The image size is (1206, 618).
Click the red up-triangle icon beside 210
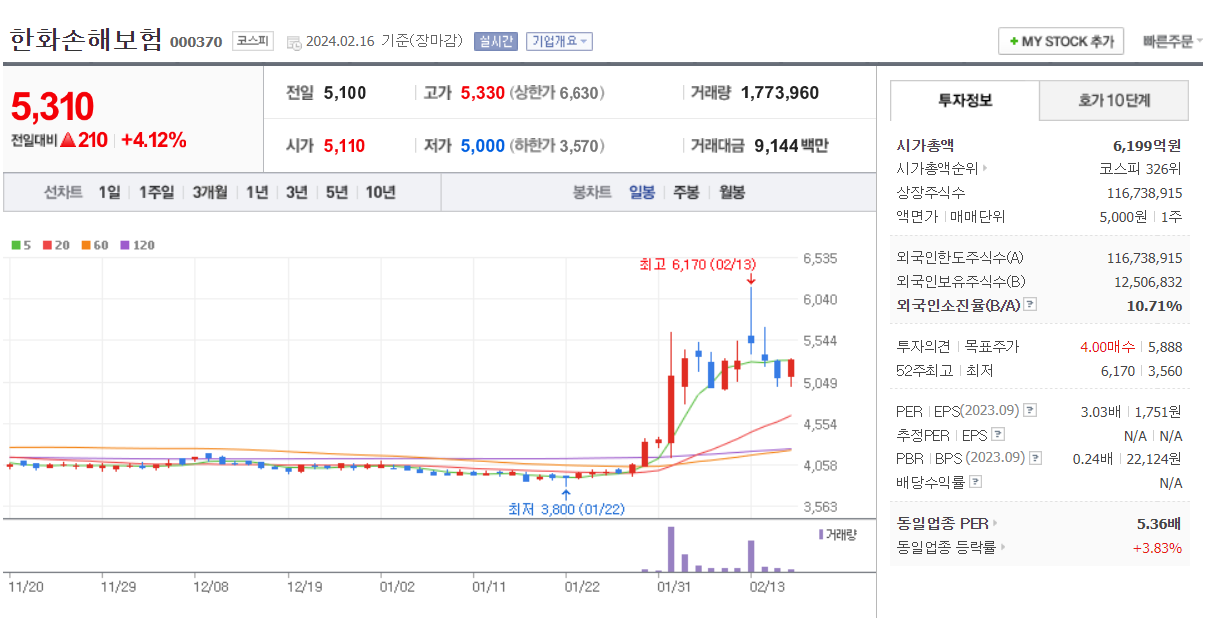coord(68,140)
